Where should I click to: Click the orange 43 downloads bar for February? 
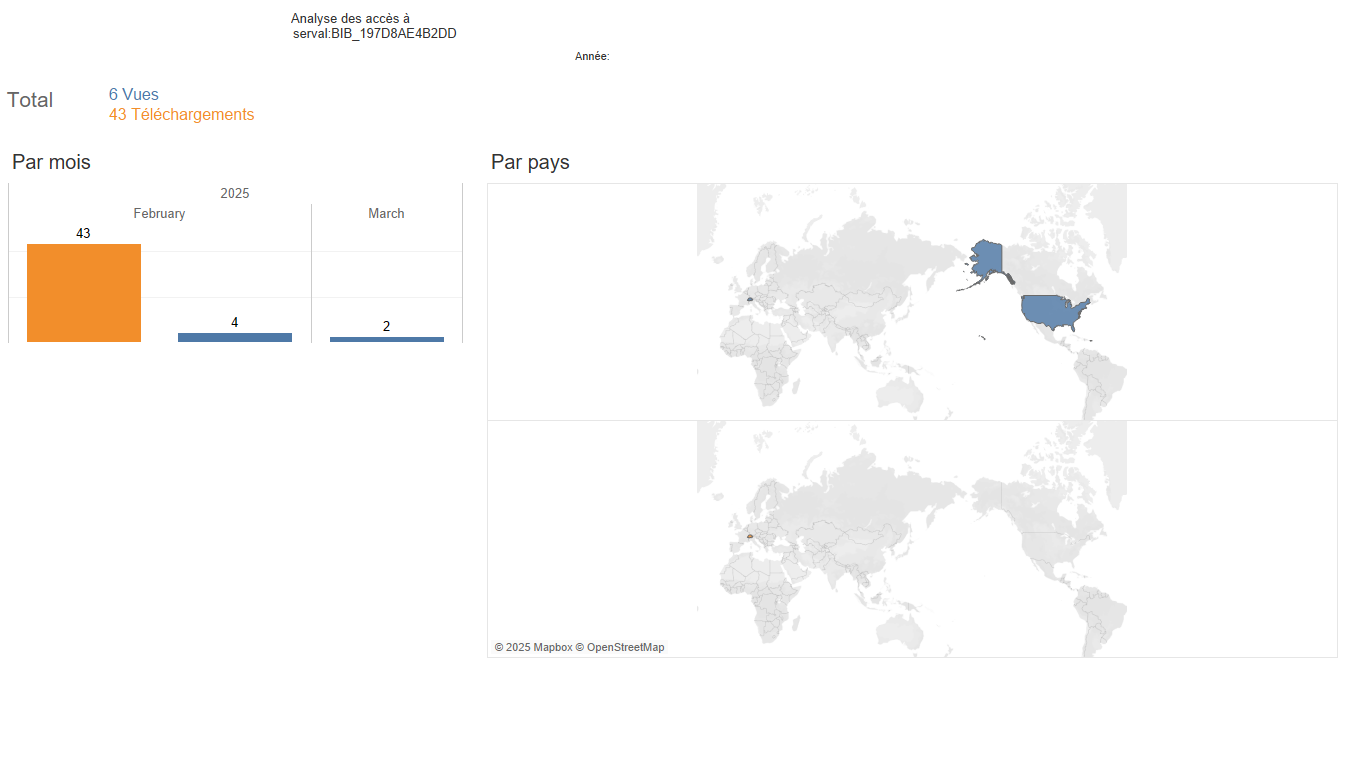[84, 293]
